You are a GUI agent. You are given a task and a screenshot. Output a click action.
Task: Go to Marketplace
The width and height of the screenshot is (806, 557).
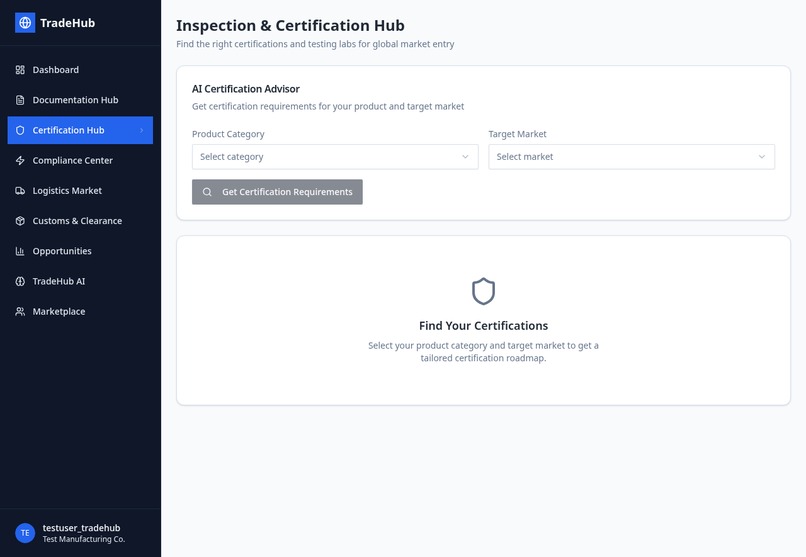(x=80, y=311)
